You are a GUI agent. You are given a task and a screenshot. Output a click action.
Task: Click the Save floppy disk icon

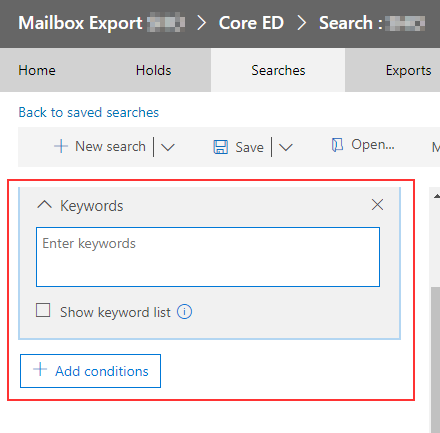point(221,147)
